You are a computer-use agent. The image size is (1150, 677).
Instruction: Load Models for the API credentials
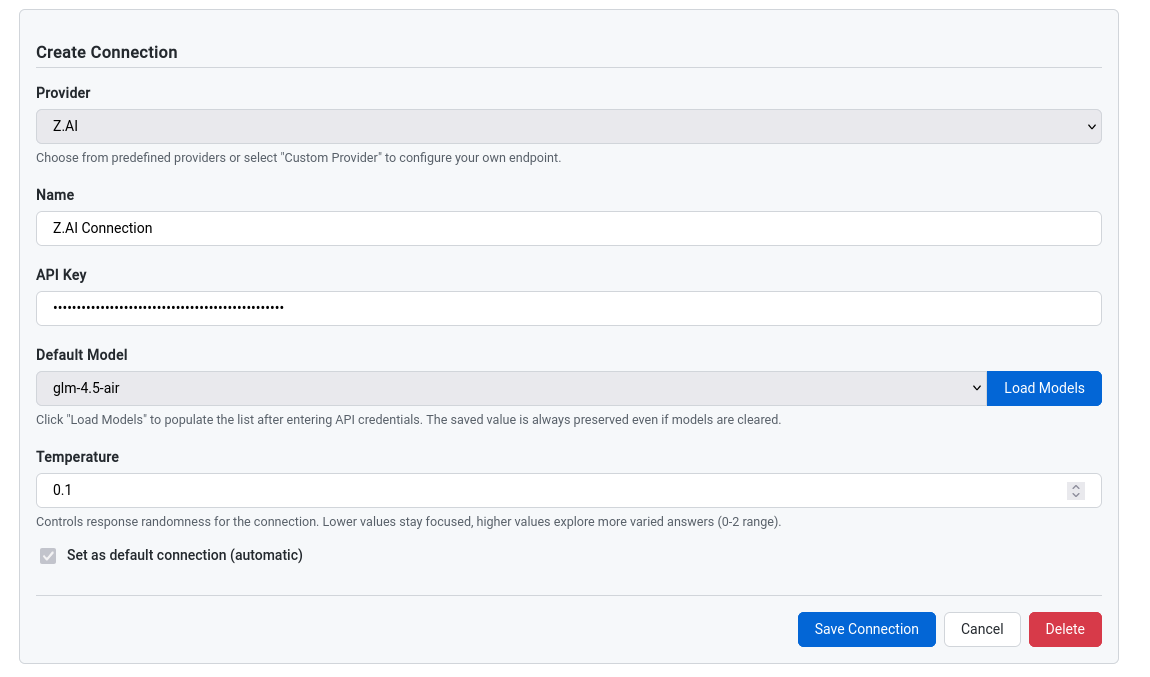click(1043, 388)
